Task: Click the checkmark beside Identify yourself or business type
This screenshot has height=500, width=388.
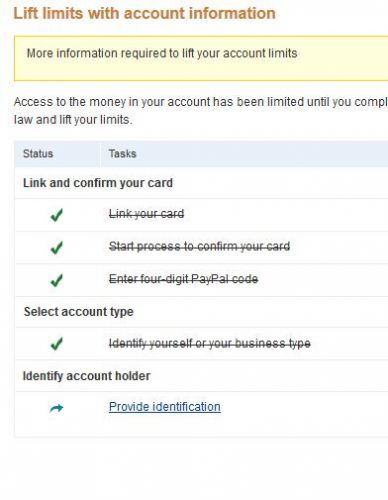Action: [x=57, y=344]
